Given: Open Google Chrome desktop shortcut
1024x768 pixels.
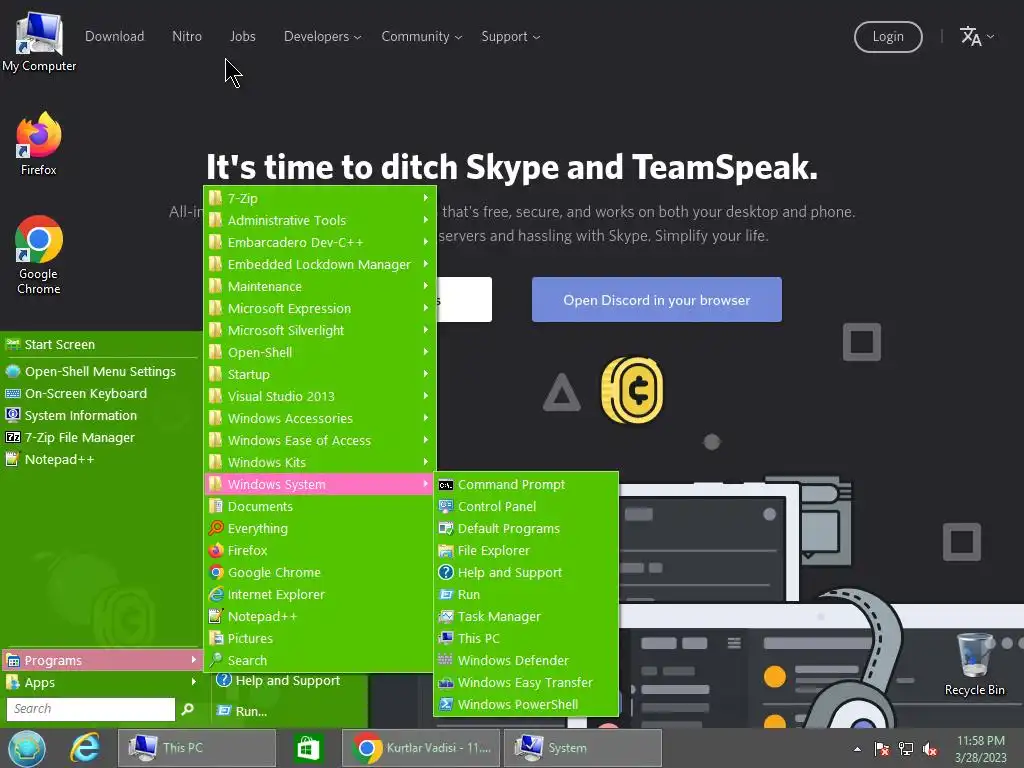Looking at the screenshot, I should coord(39,255).
